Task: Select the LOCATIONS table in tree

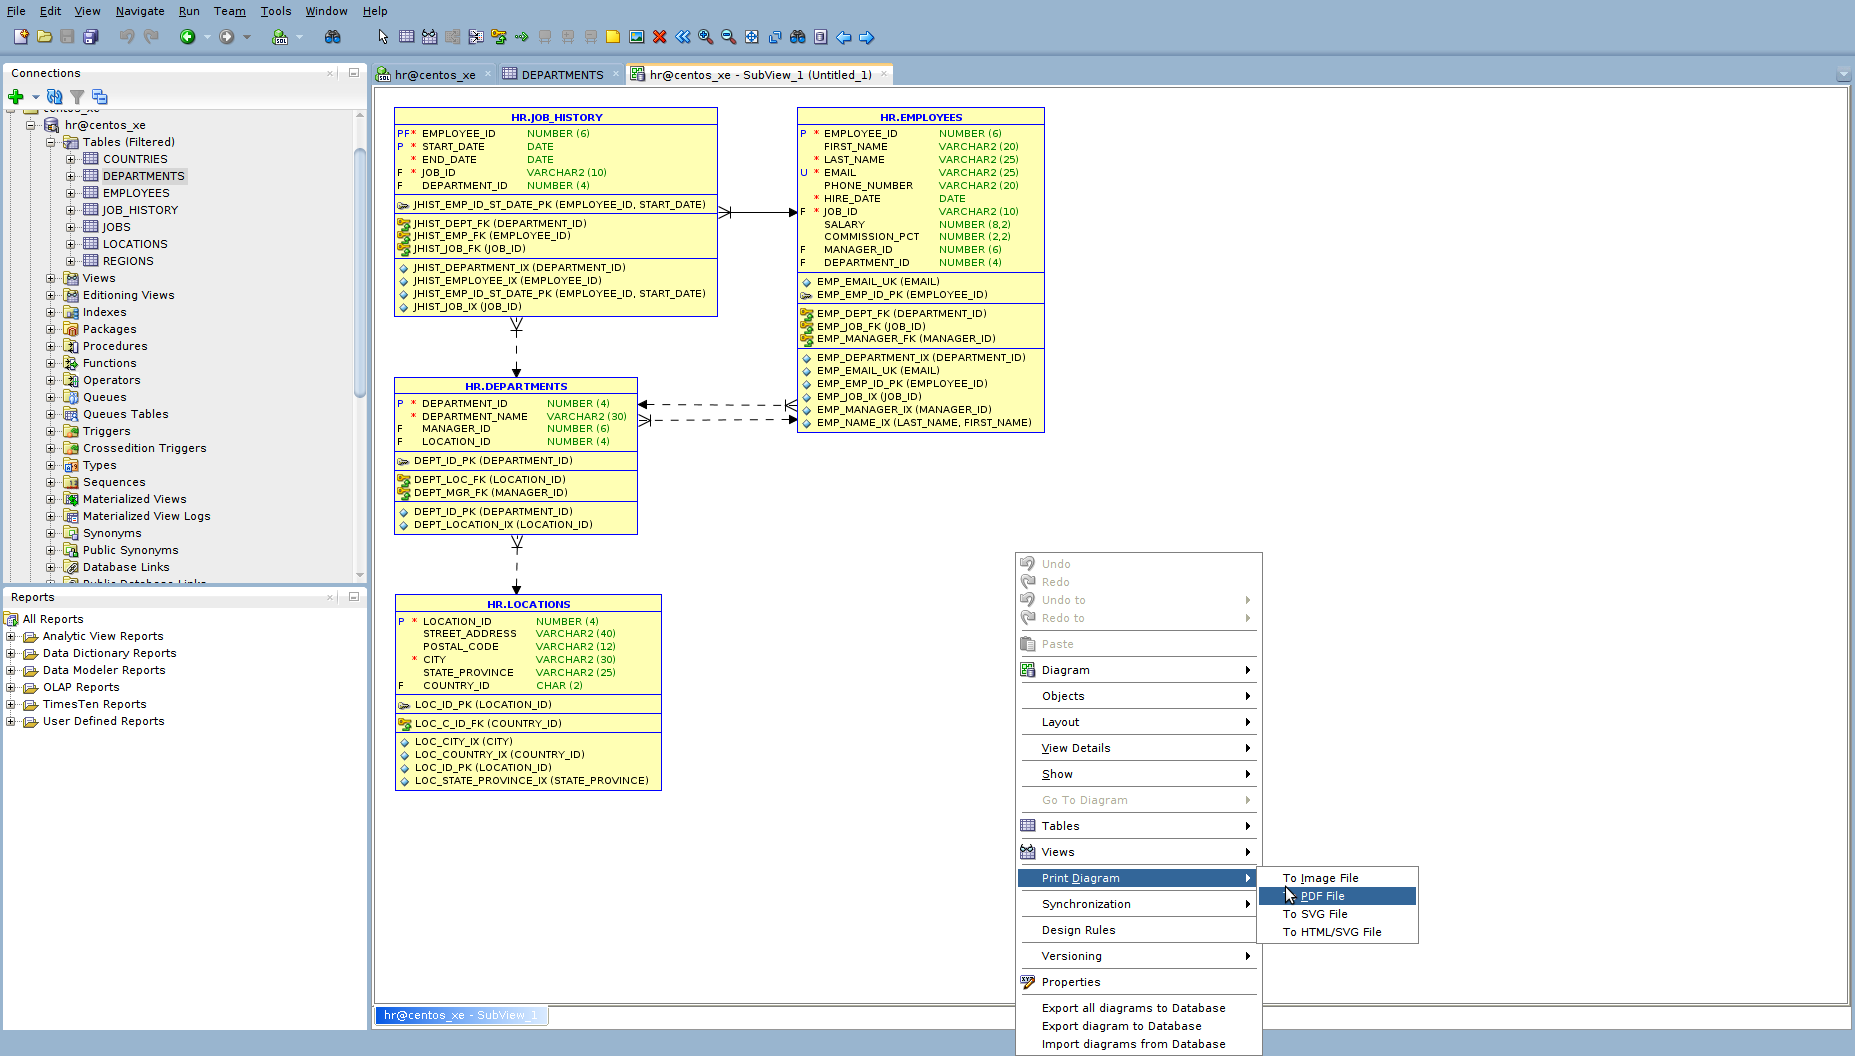Action: point(135,244)
